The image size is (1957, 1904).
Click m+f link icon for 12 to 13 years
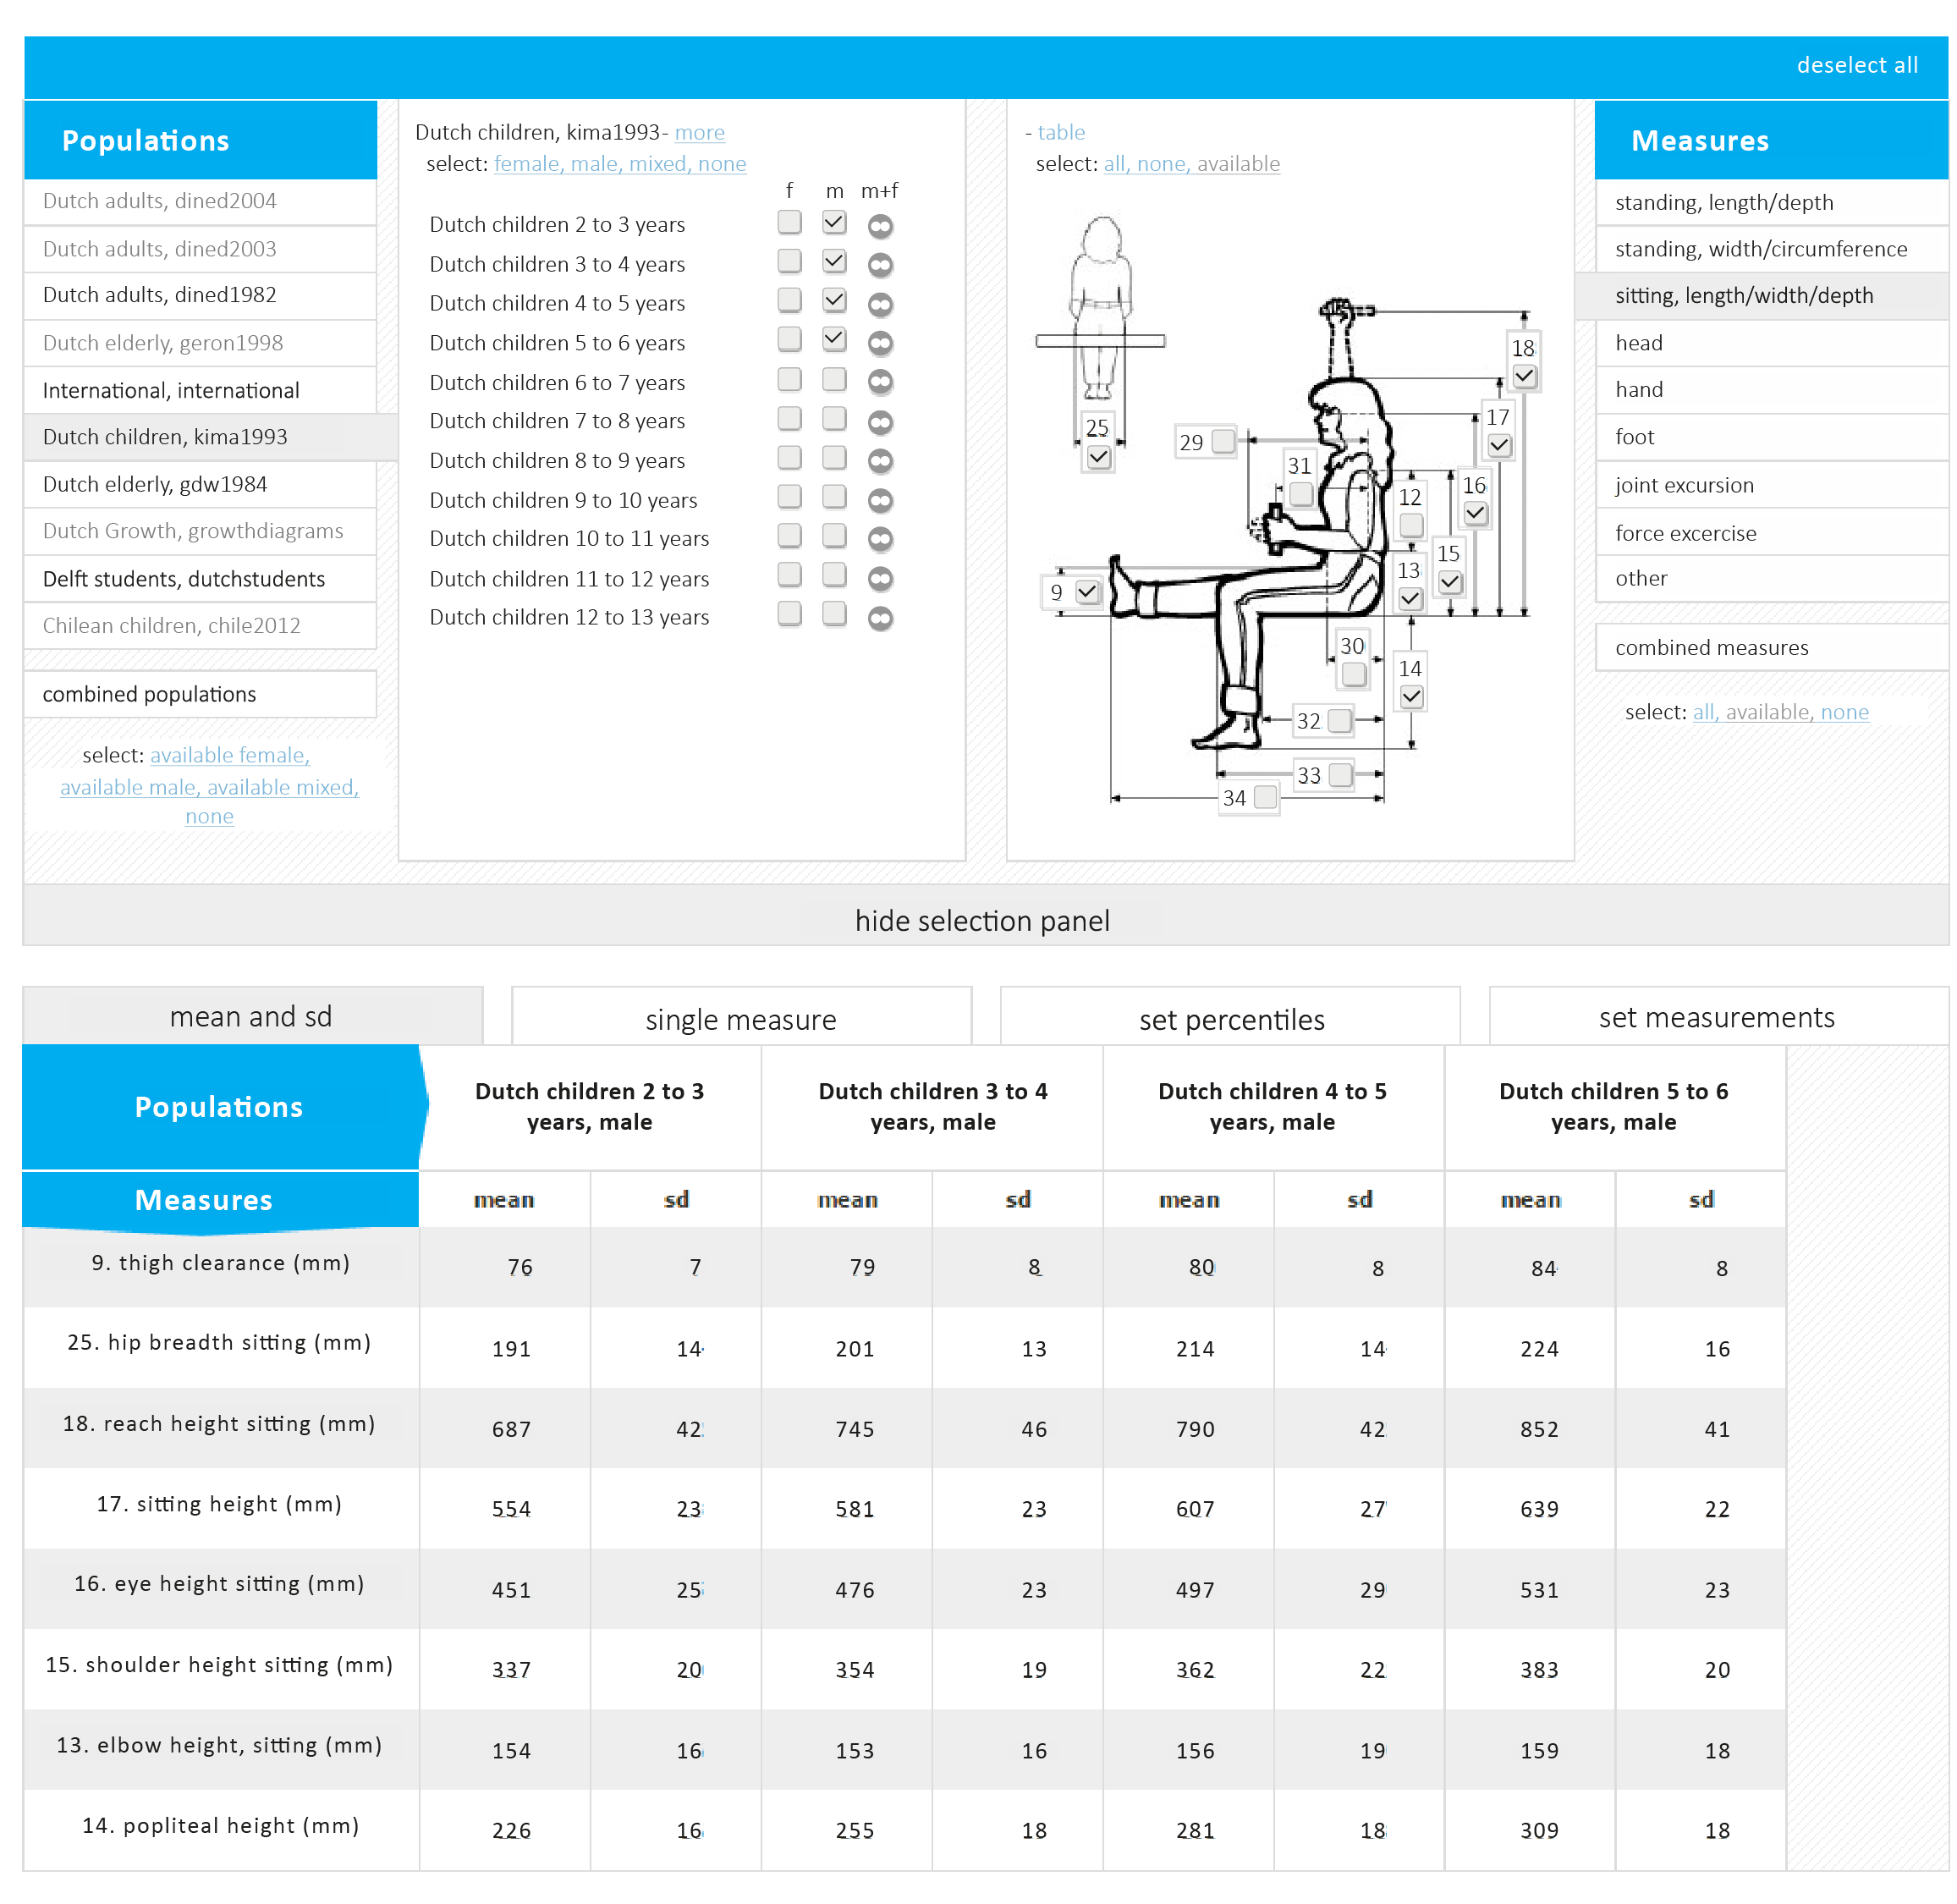(x=879, y=618)
